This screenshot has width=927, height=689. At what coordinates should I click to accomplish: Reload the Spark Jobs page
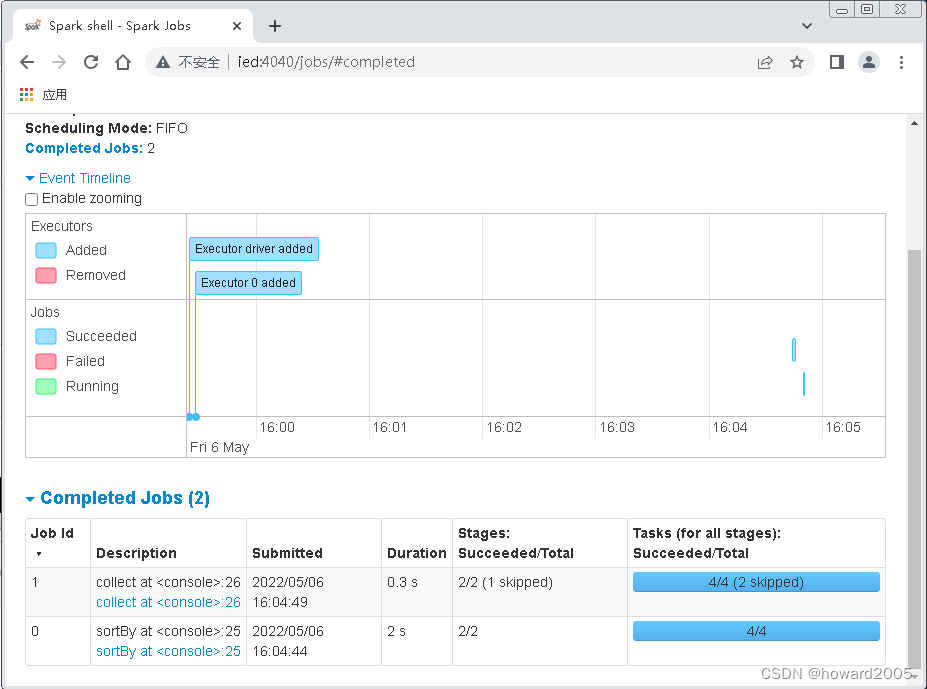pyautogui.click(x=91, y=62)
